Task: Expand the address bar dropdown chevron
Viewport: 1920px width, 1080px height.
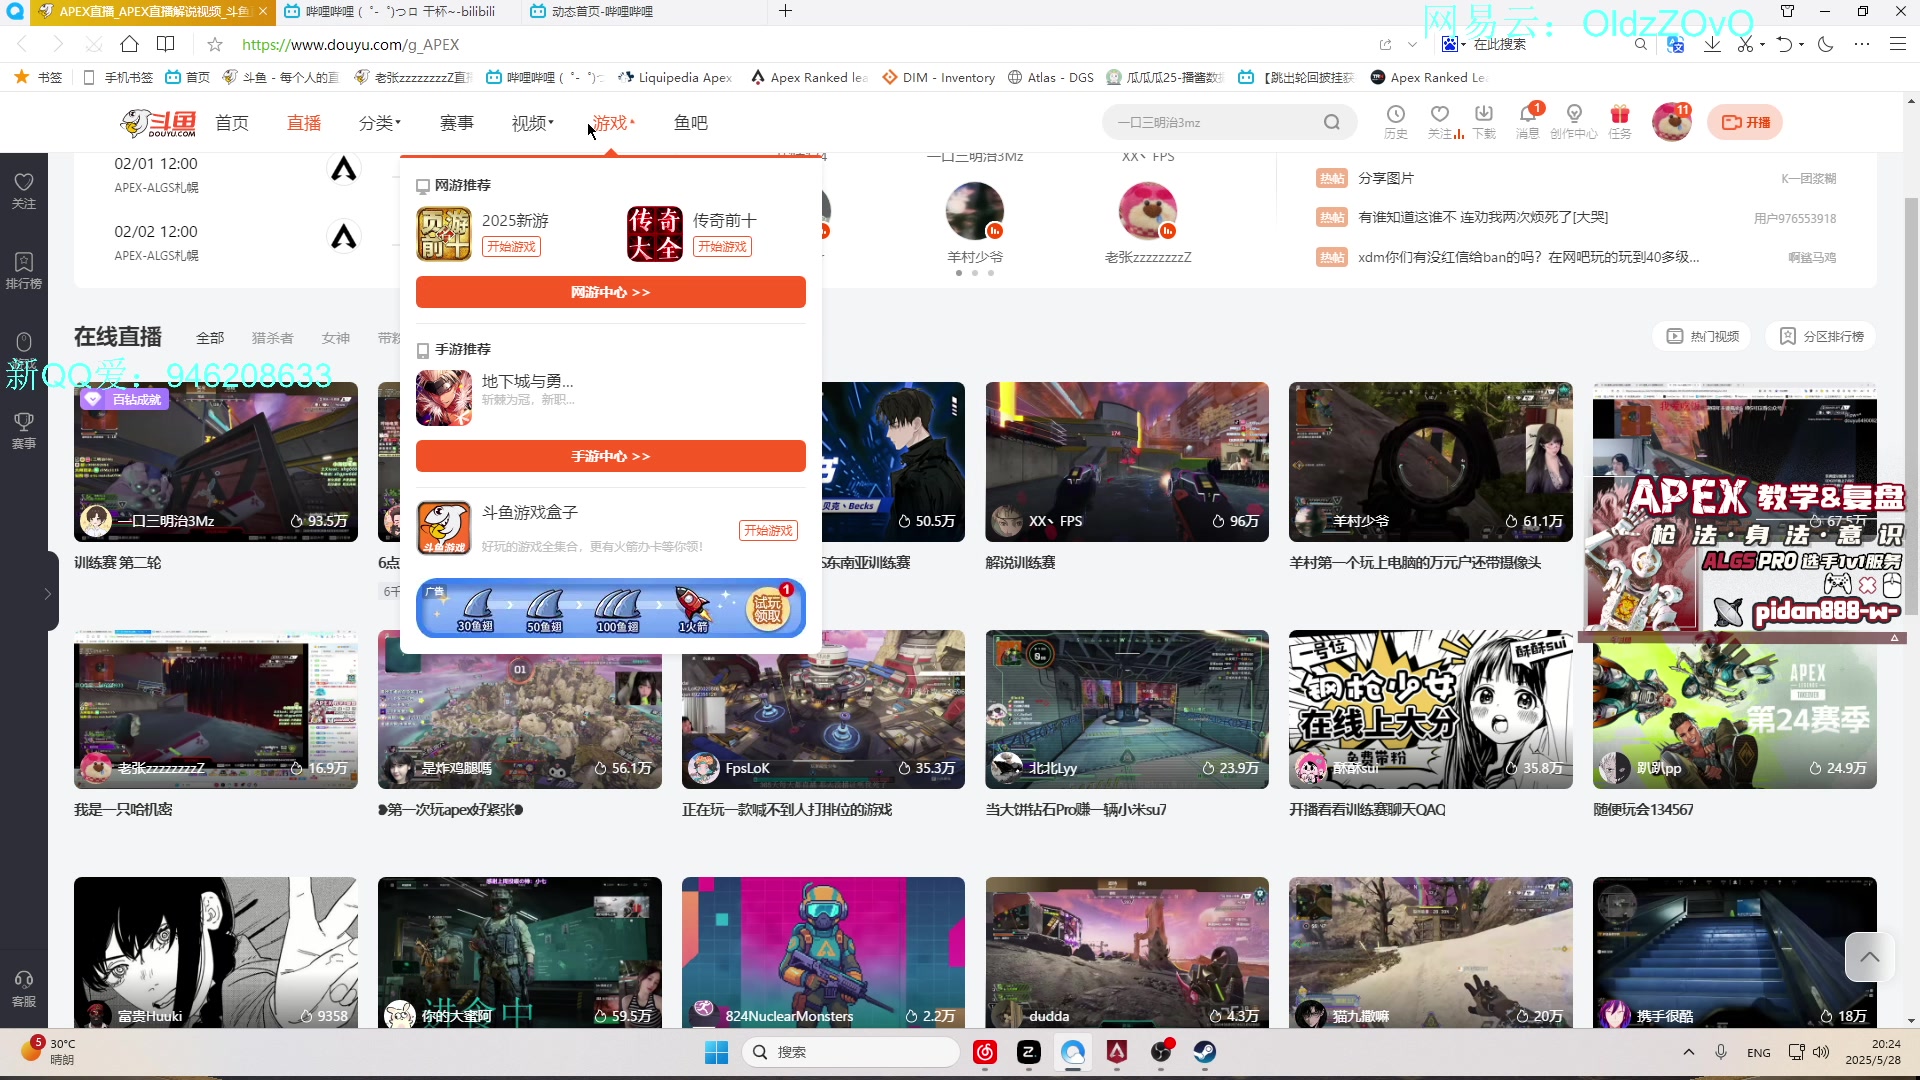Action: [x=1412, y=44]
